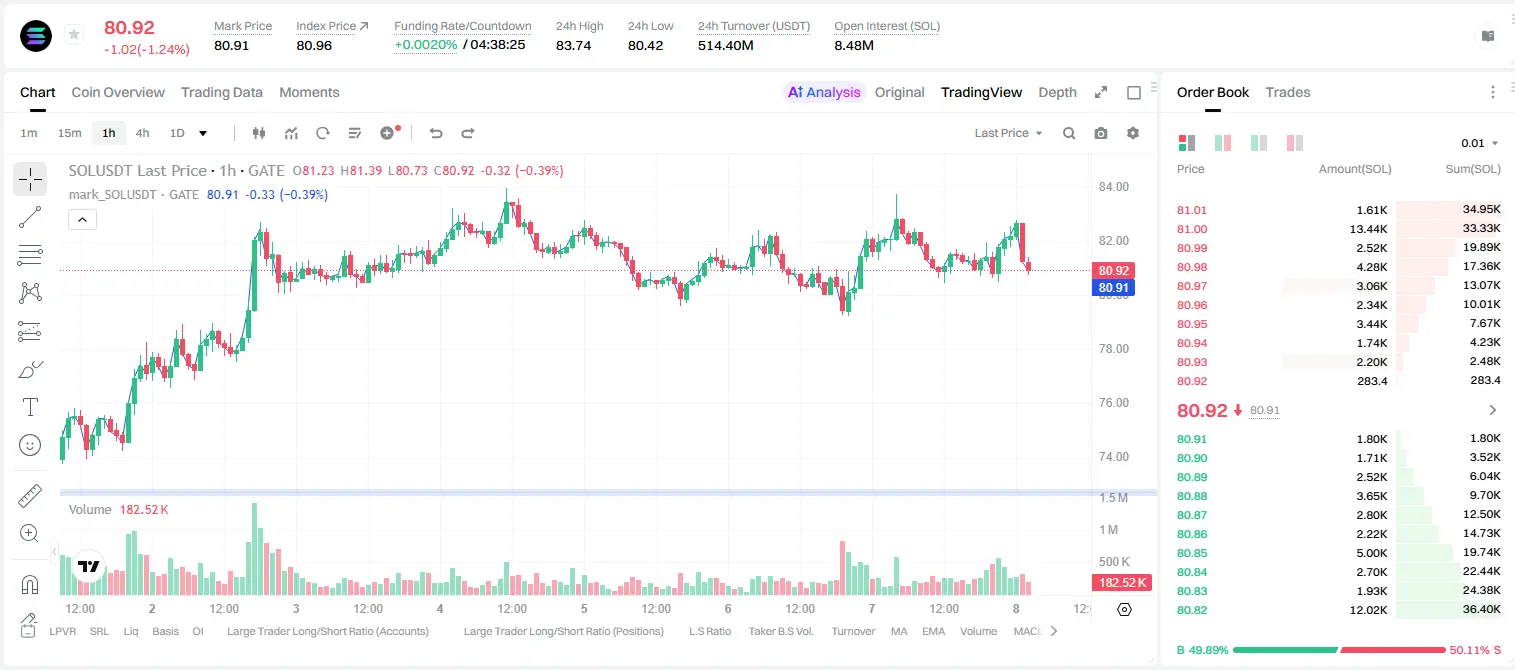
Task: Switch to the Trades tab
Action: click(1288, 92)
